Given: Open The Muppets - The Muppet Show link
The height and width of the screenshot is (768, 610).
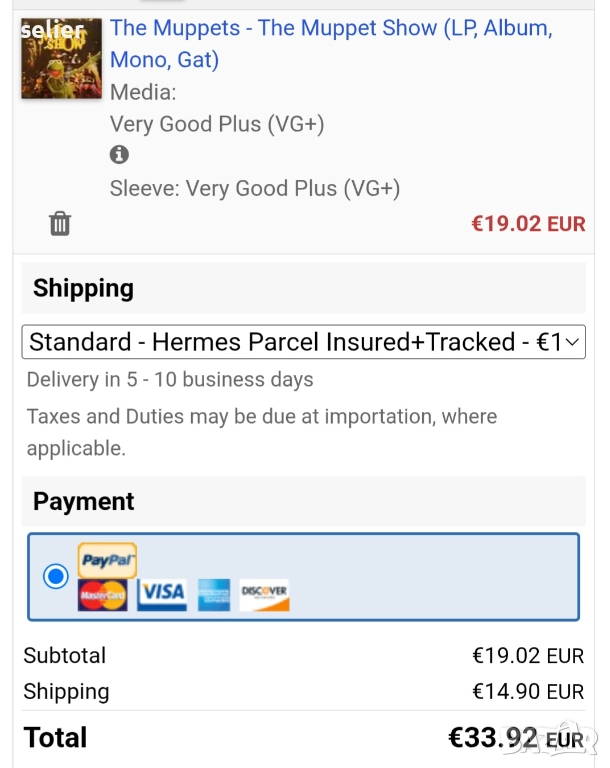Looking at the screenshot, I should (x=330, y=43).
